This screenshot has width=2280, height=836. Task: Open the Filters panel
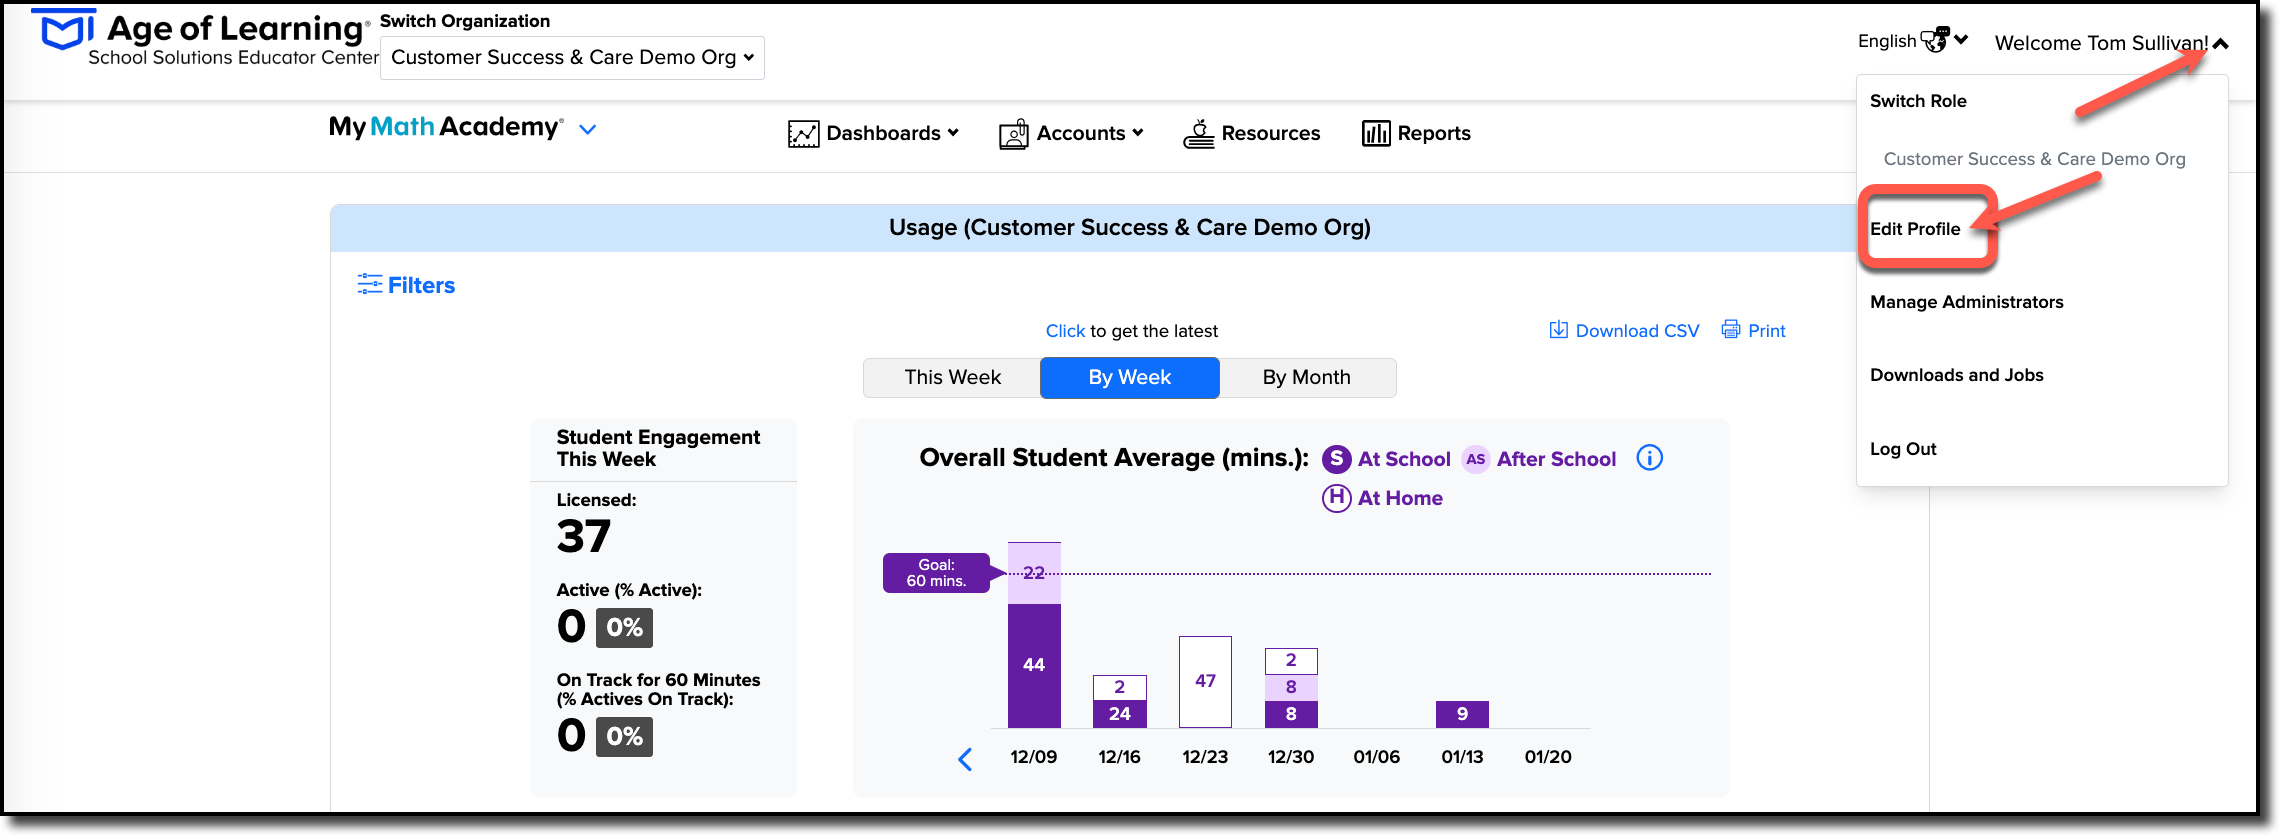tap(406, 285)
